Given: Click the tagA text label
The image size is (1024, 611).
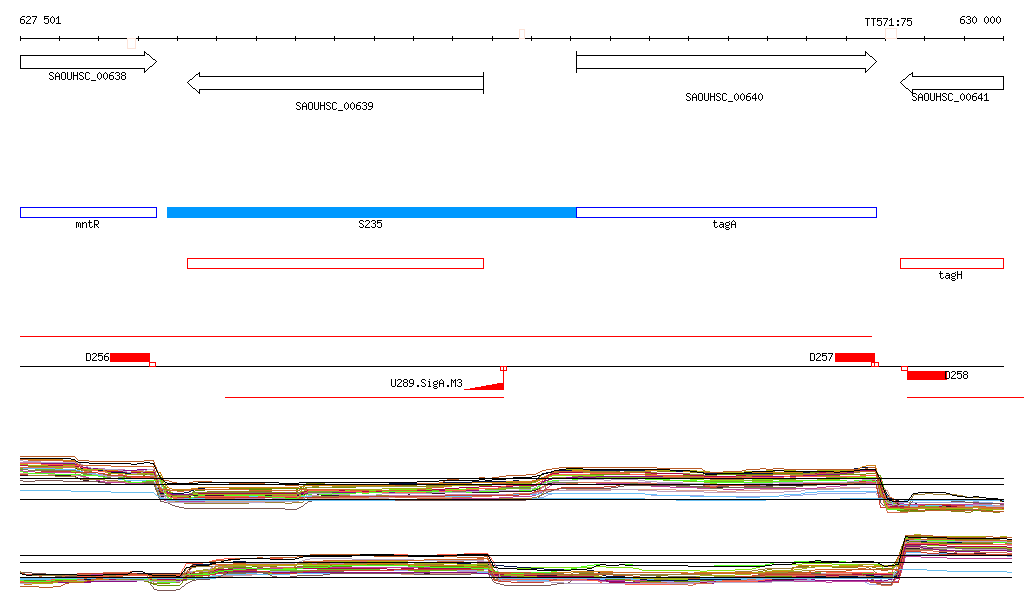Looking at the screenshot, I should coord(724,225).
